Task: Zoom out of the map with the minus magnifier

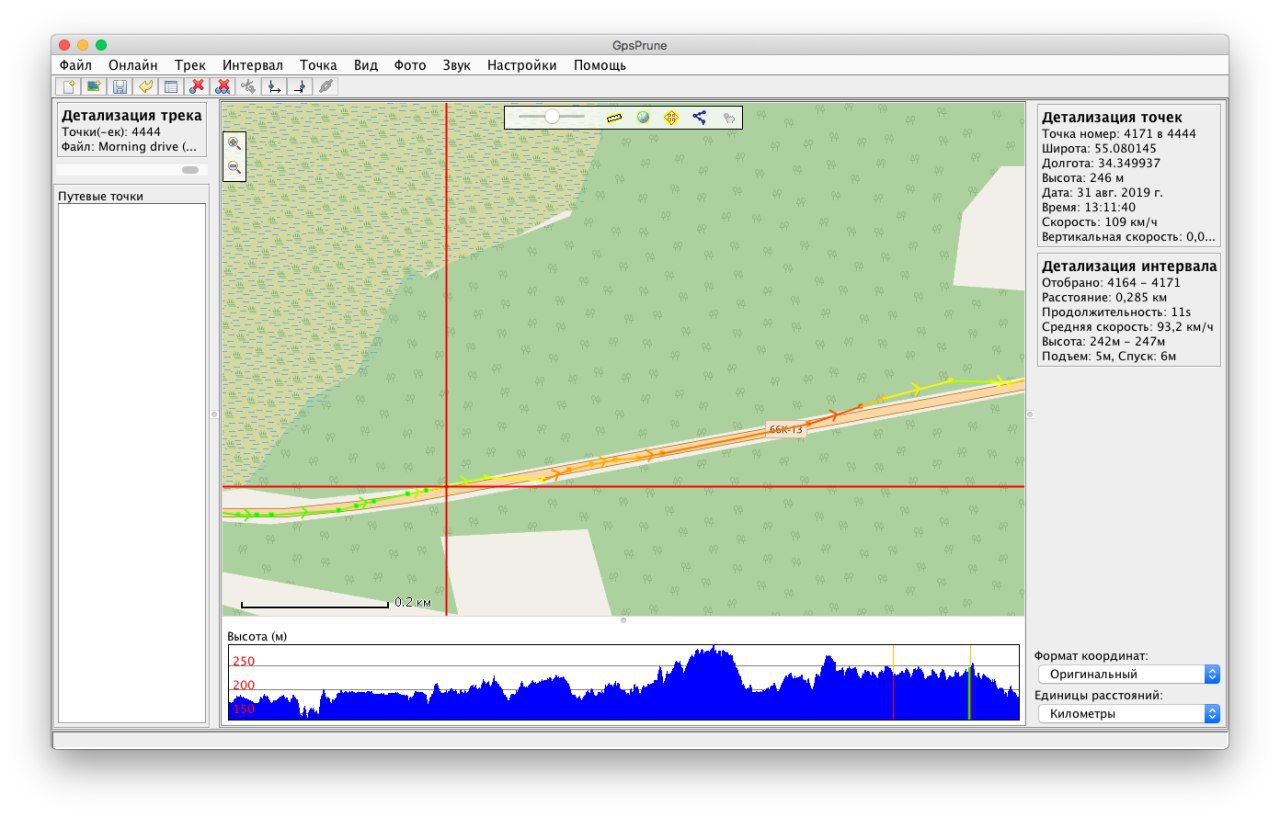Action: pyautogui.click(x=235, y=168)
